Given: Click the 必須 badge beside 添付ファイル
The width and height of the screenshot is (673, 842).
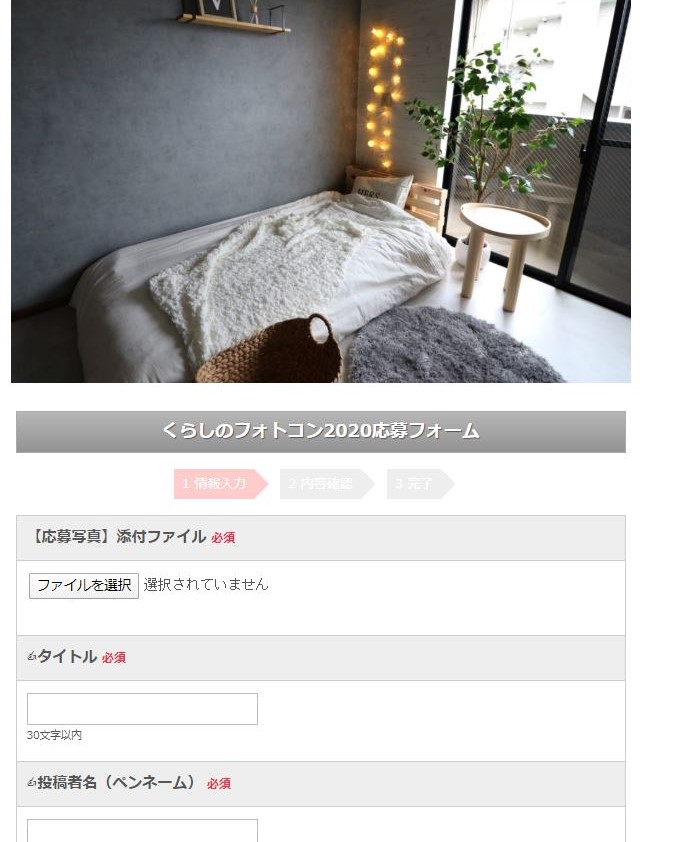Looking at the screenshot, I should pyautogui.click(x=223, y=538).
